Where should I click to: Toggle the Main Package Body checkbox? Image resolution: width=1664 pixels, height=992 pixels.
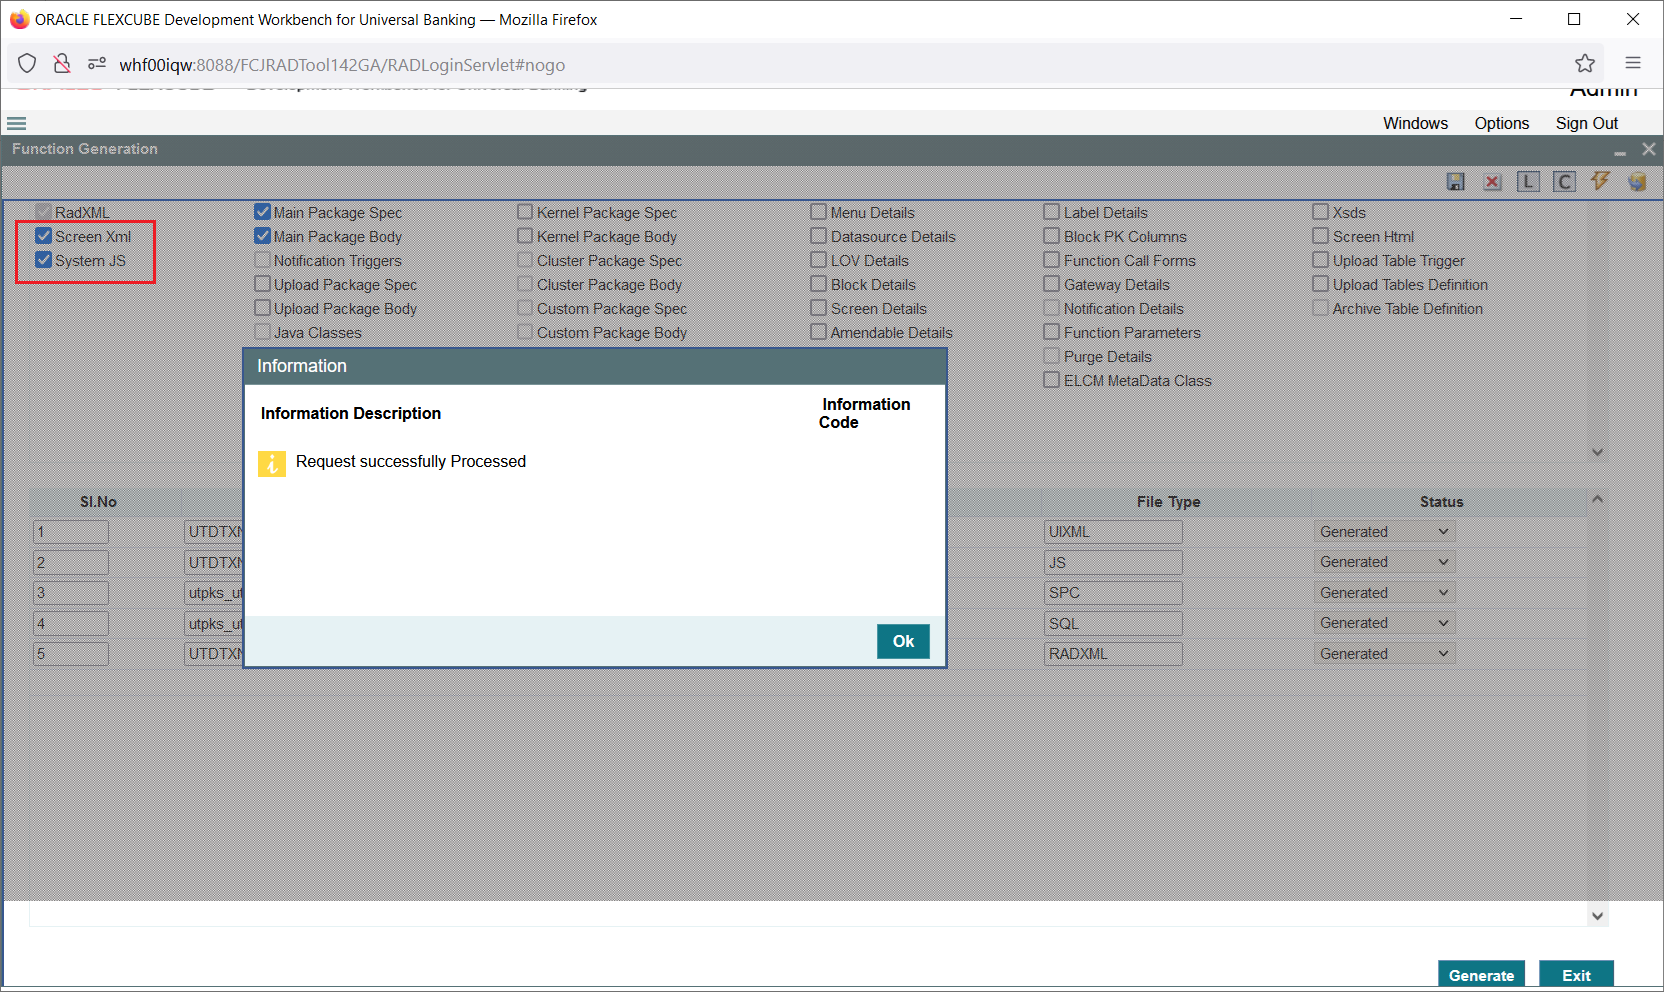pyautogui.click(x=263, y=236)
